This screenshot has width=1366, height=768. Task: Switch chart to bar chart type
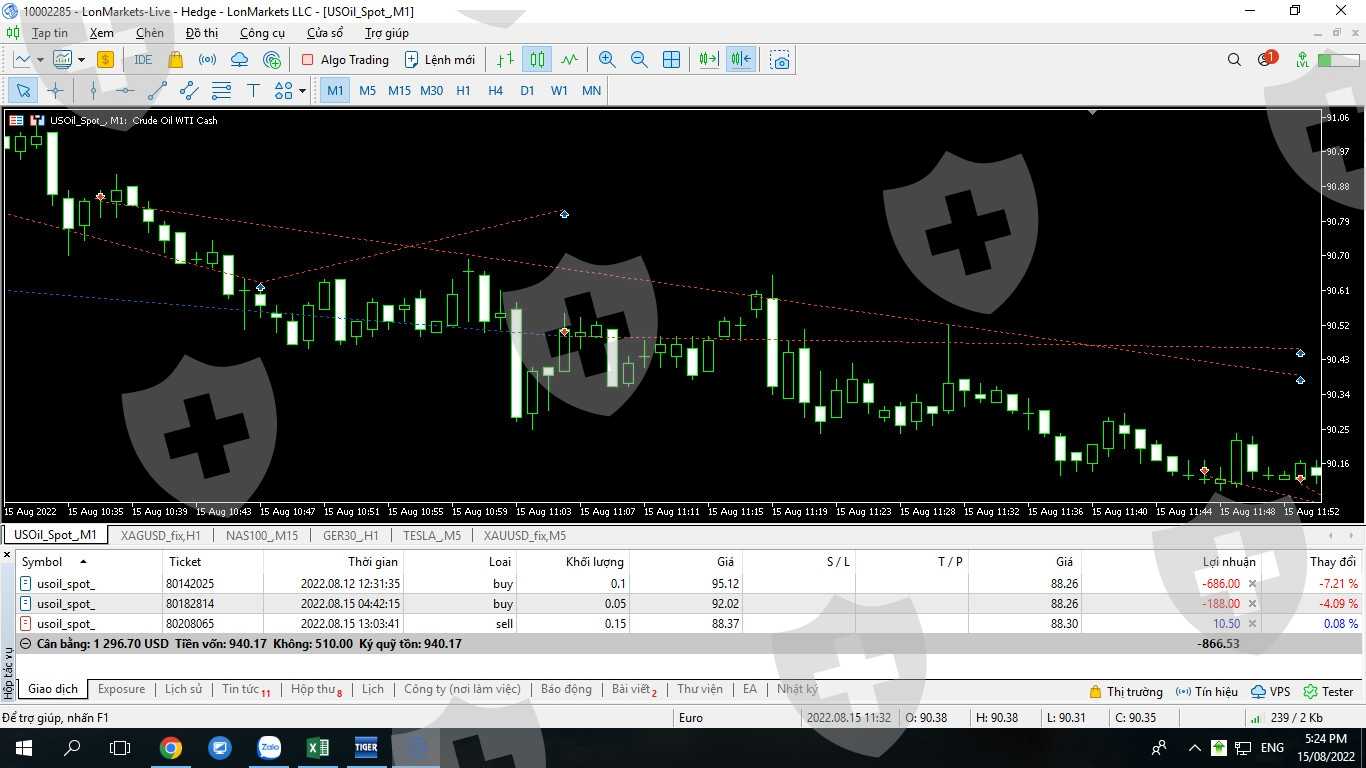pyautogui.click(x=506, y=60)
